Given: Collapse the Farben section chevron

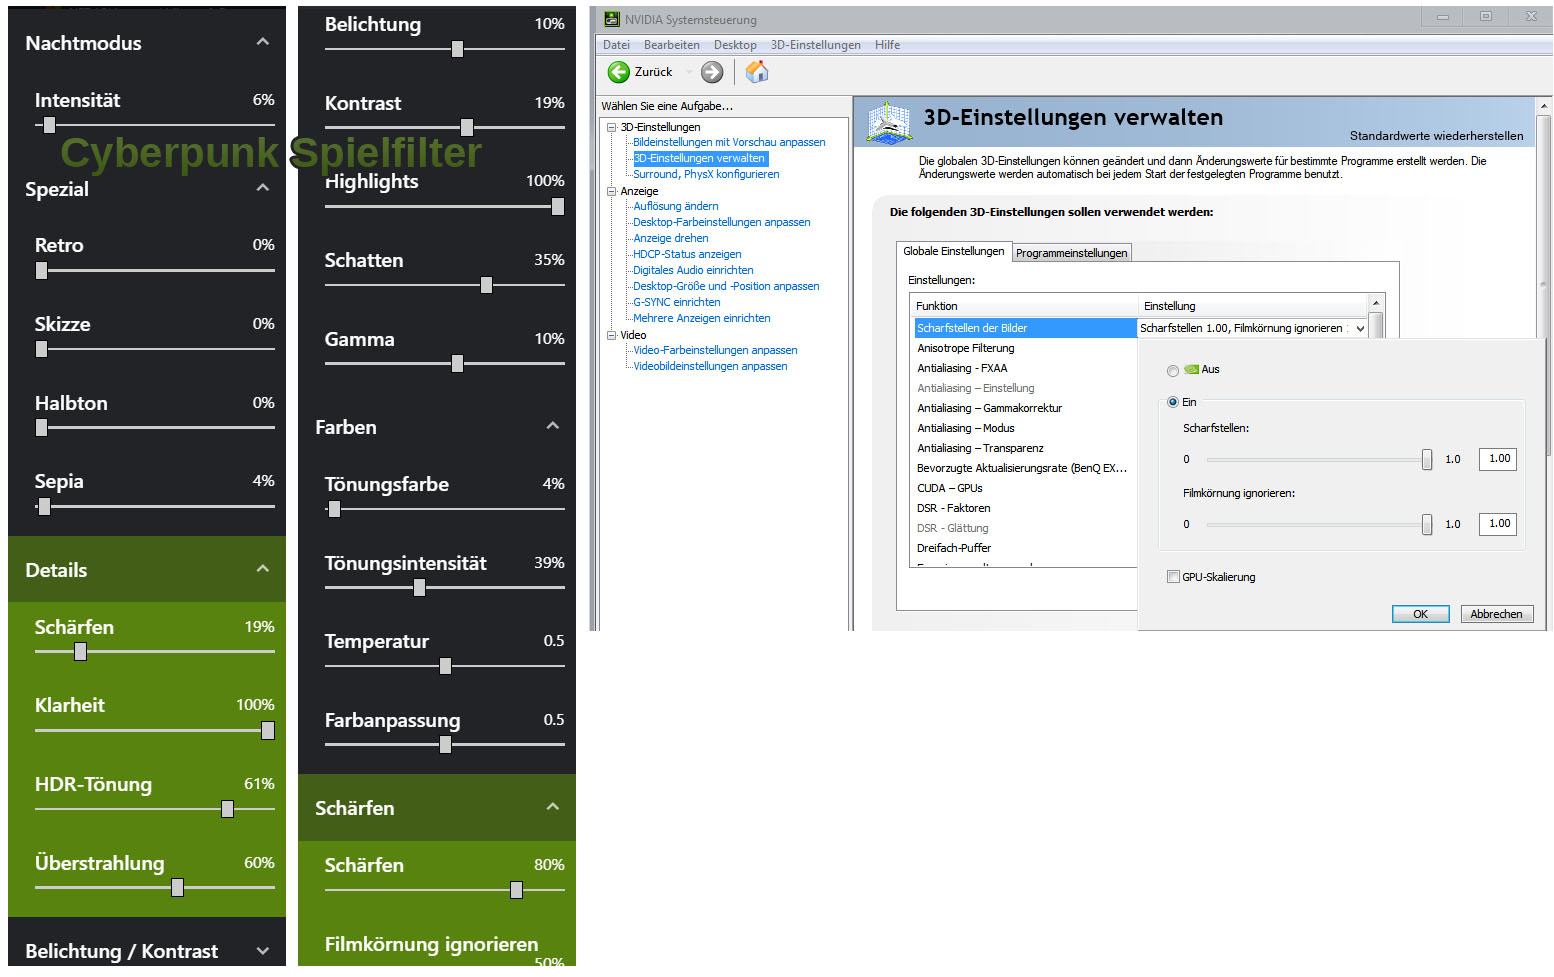Looking at the screenshot, I should point(553,426).
